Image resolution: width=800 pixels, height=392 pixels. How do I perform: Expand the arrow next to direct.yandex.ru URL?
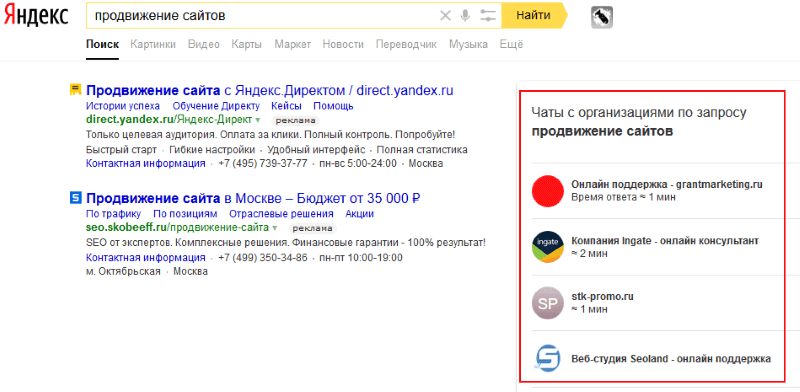point(258,120)
